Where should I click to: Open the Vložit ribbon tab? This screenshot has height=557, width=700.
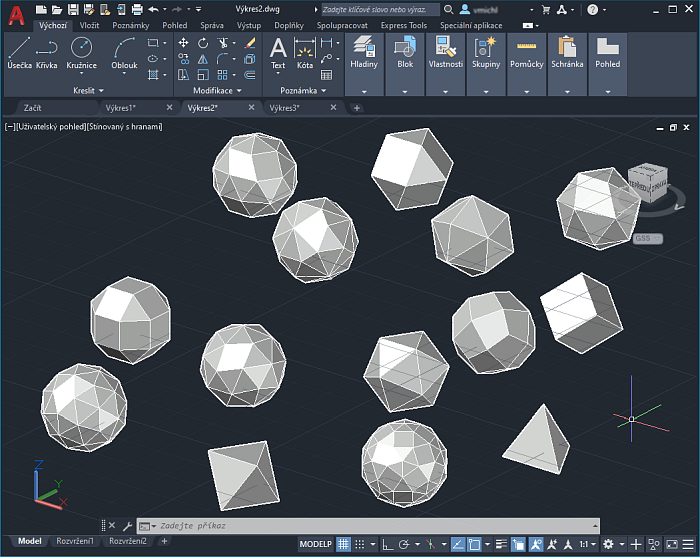coord(89,25)
